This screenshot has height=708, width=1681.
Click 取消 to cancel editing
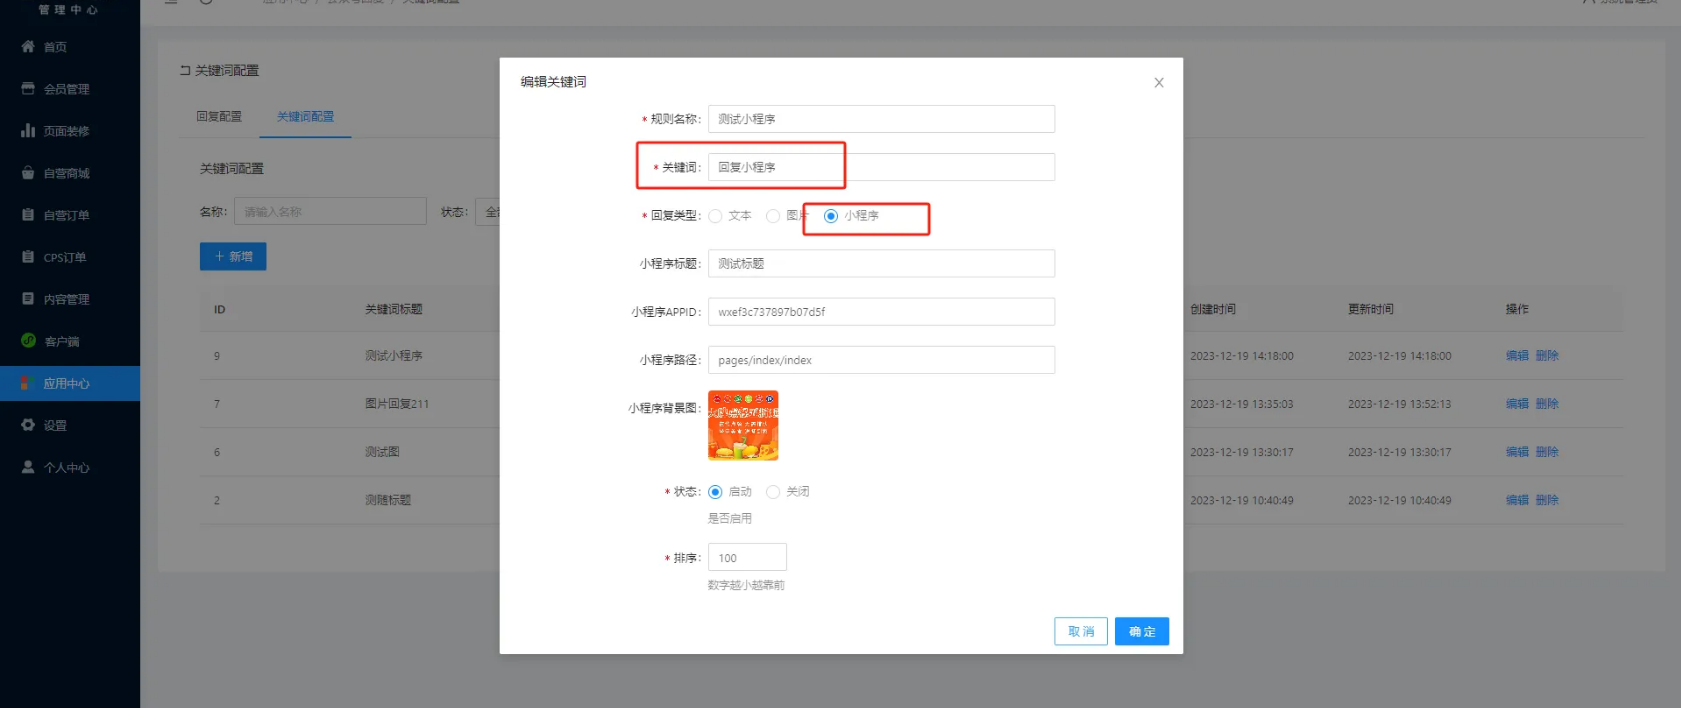pyautogui.click(x=1081, y=631)
